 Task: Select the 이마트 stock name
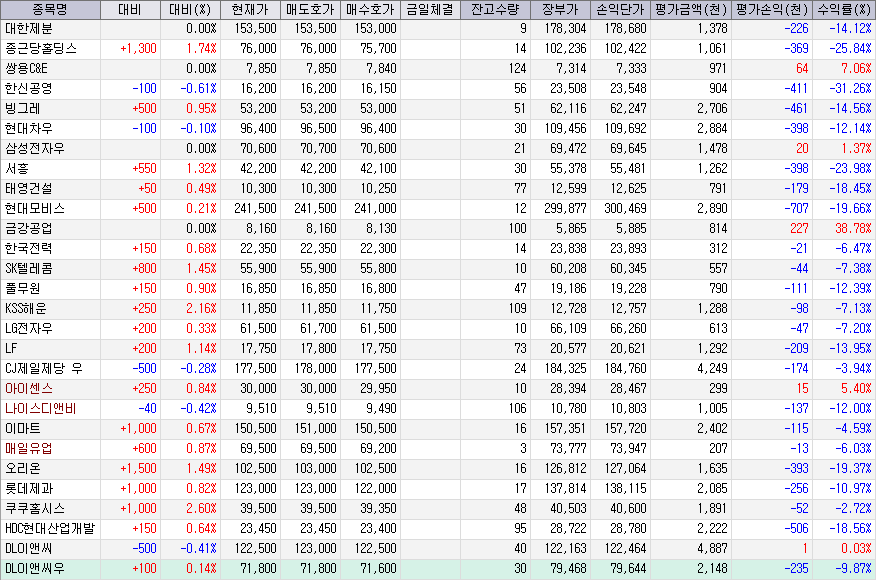(22, 428)
